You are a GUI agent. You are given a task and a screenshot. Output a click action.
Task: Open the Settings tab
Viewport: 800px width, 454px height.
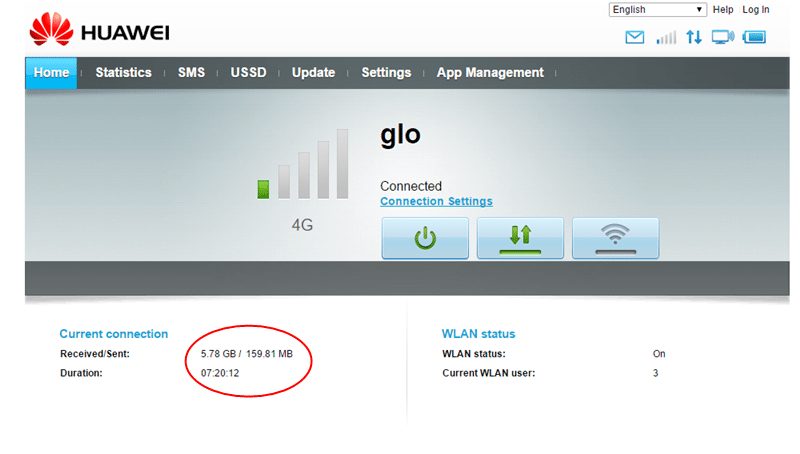386,73
